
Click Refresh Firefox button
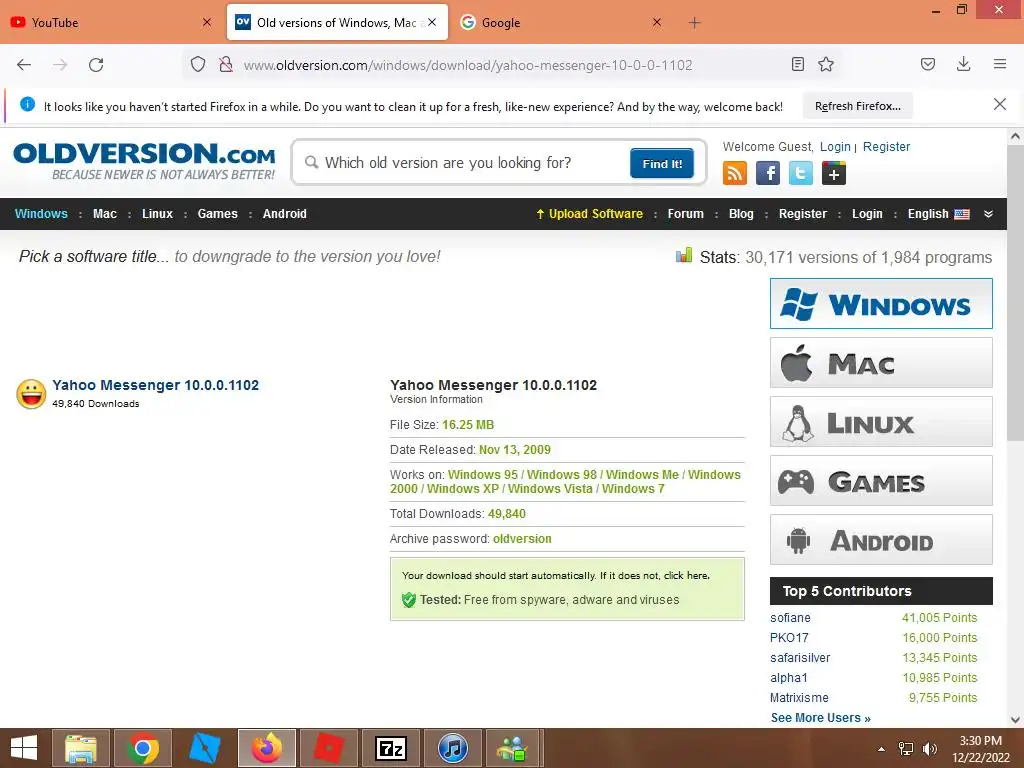(857, 106)
